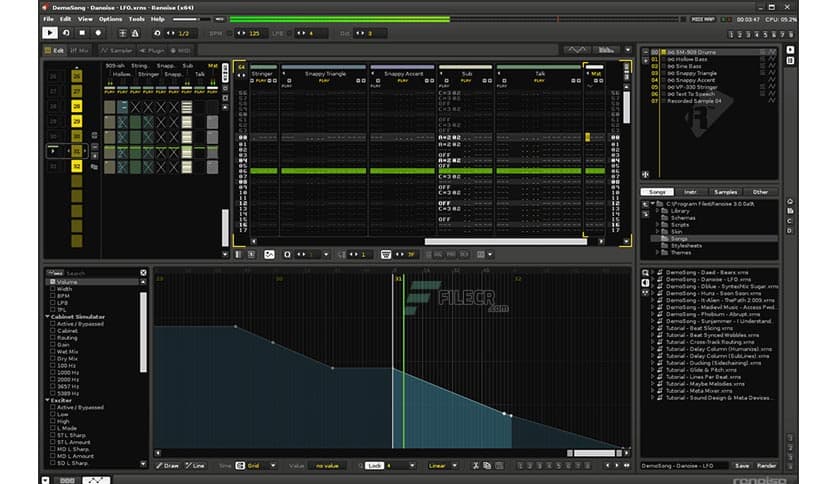Open the Help menu
Screen dimensions: 836x484
point(158,19)
